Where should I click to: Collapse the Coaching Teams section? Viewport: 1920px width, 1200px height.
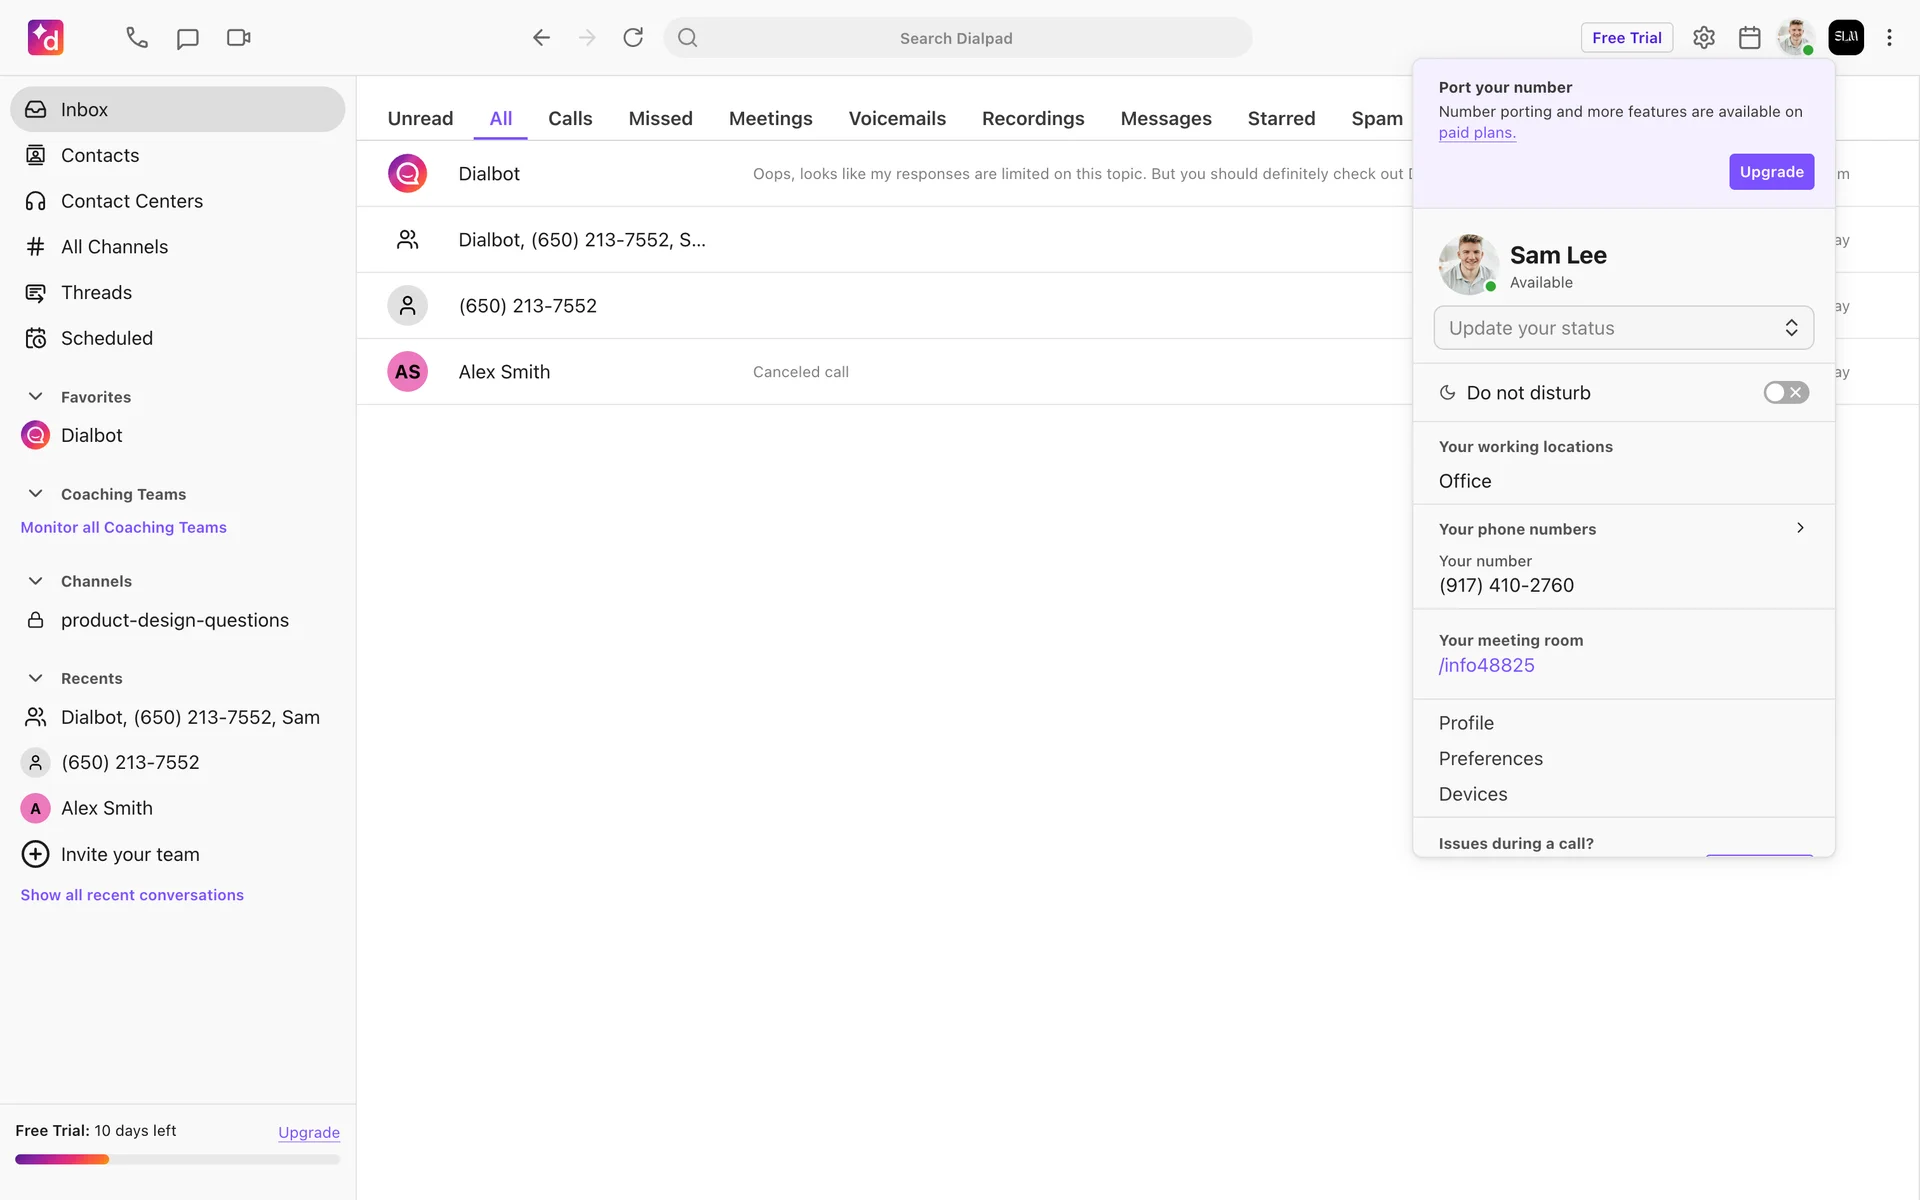point(36,494)
